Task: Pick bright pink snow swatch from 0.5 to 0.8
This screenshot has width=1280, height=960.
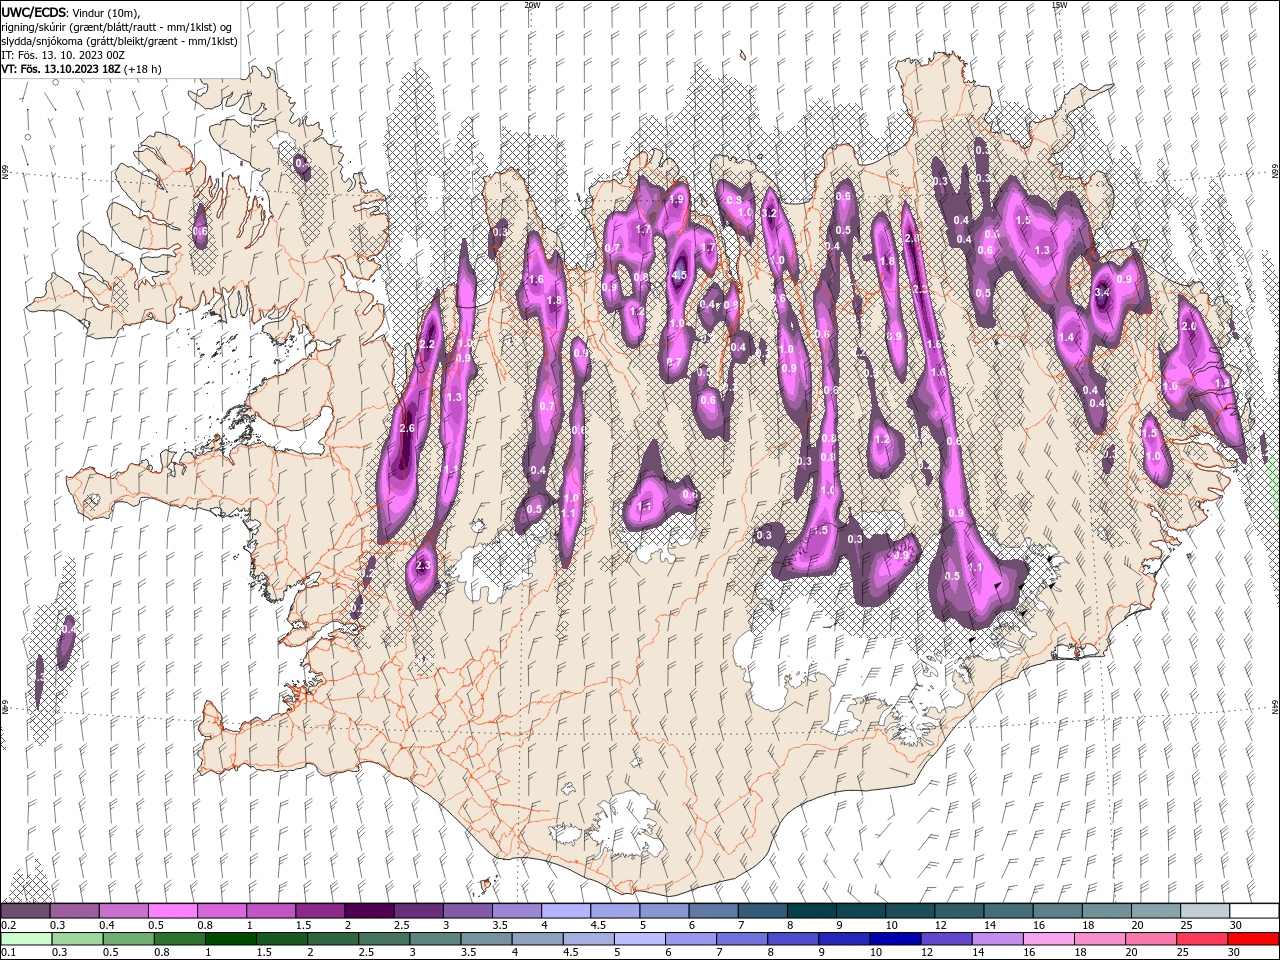Action: pyautogui.click(x=172, y=911)
